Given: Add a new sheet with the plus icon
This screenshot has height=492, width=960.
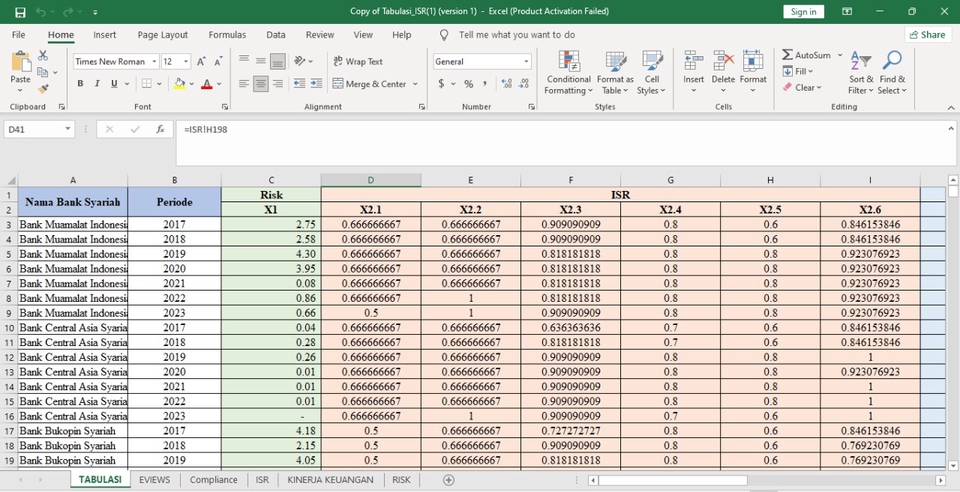Looking at the screenshot, I should (448, 480).
